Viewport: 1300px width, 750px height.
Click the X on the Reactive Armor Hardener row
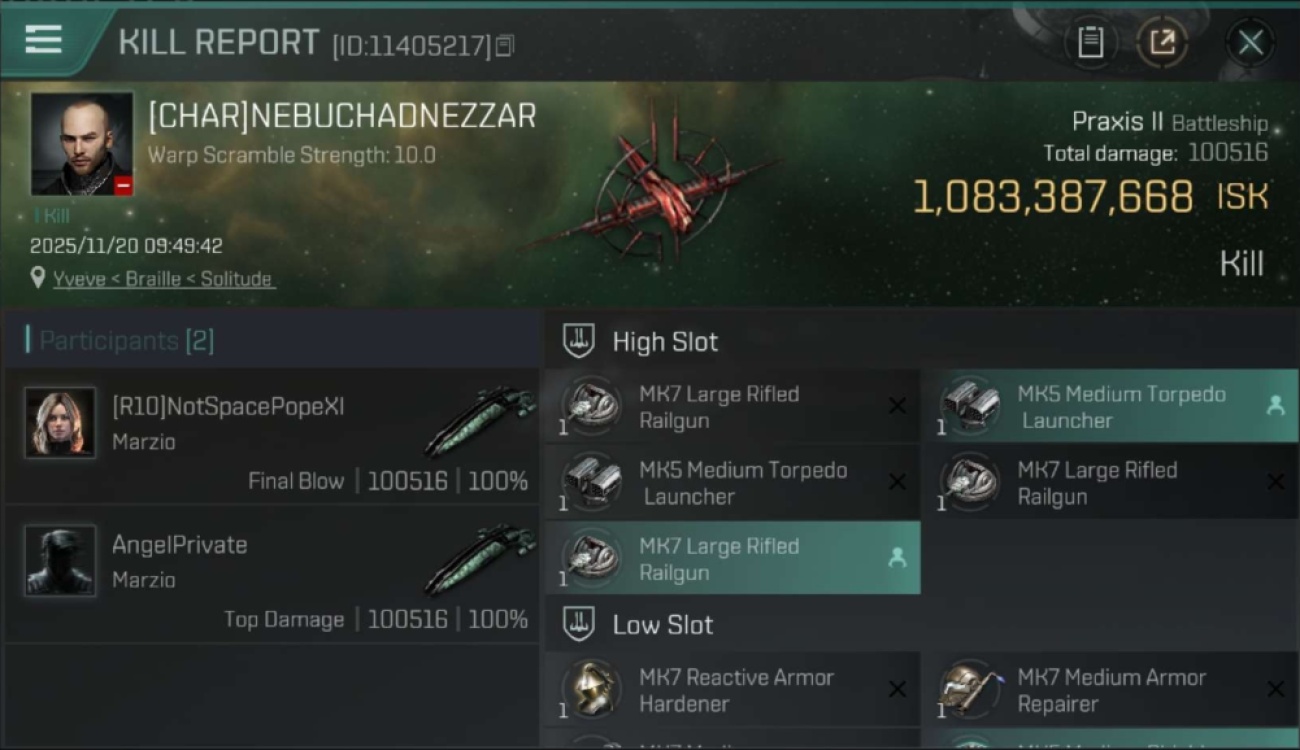[x=897, y=689]
